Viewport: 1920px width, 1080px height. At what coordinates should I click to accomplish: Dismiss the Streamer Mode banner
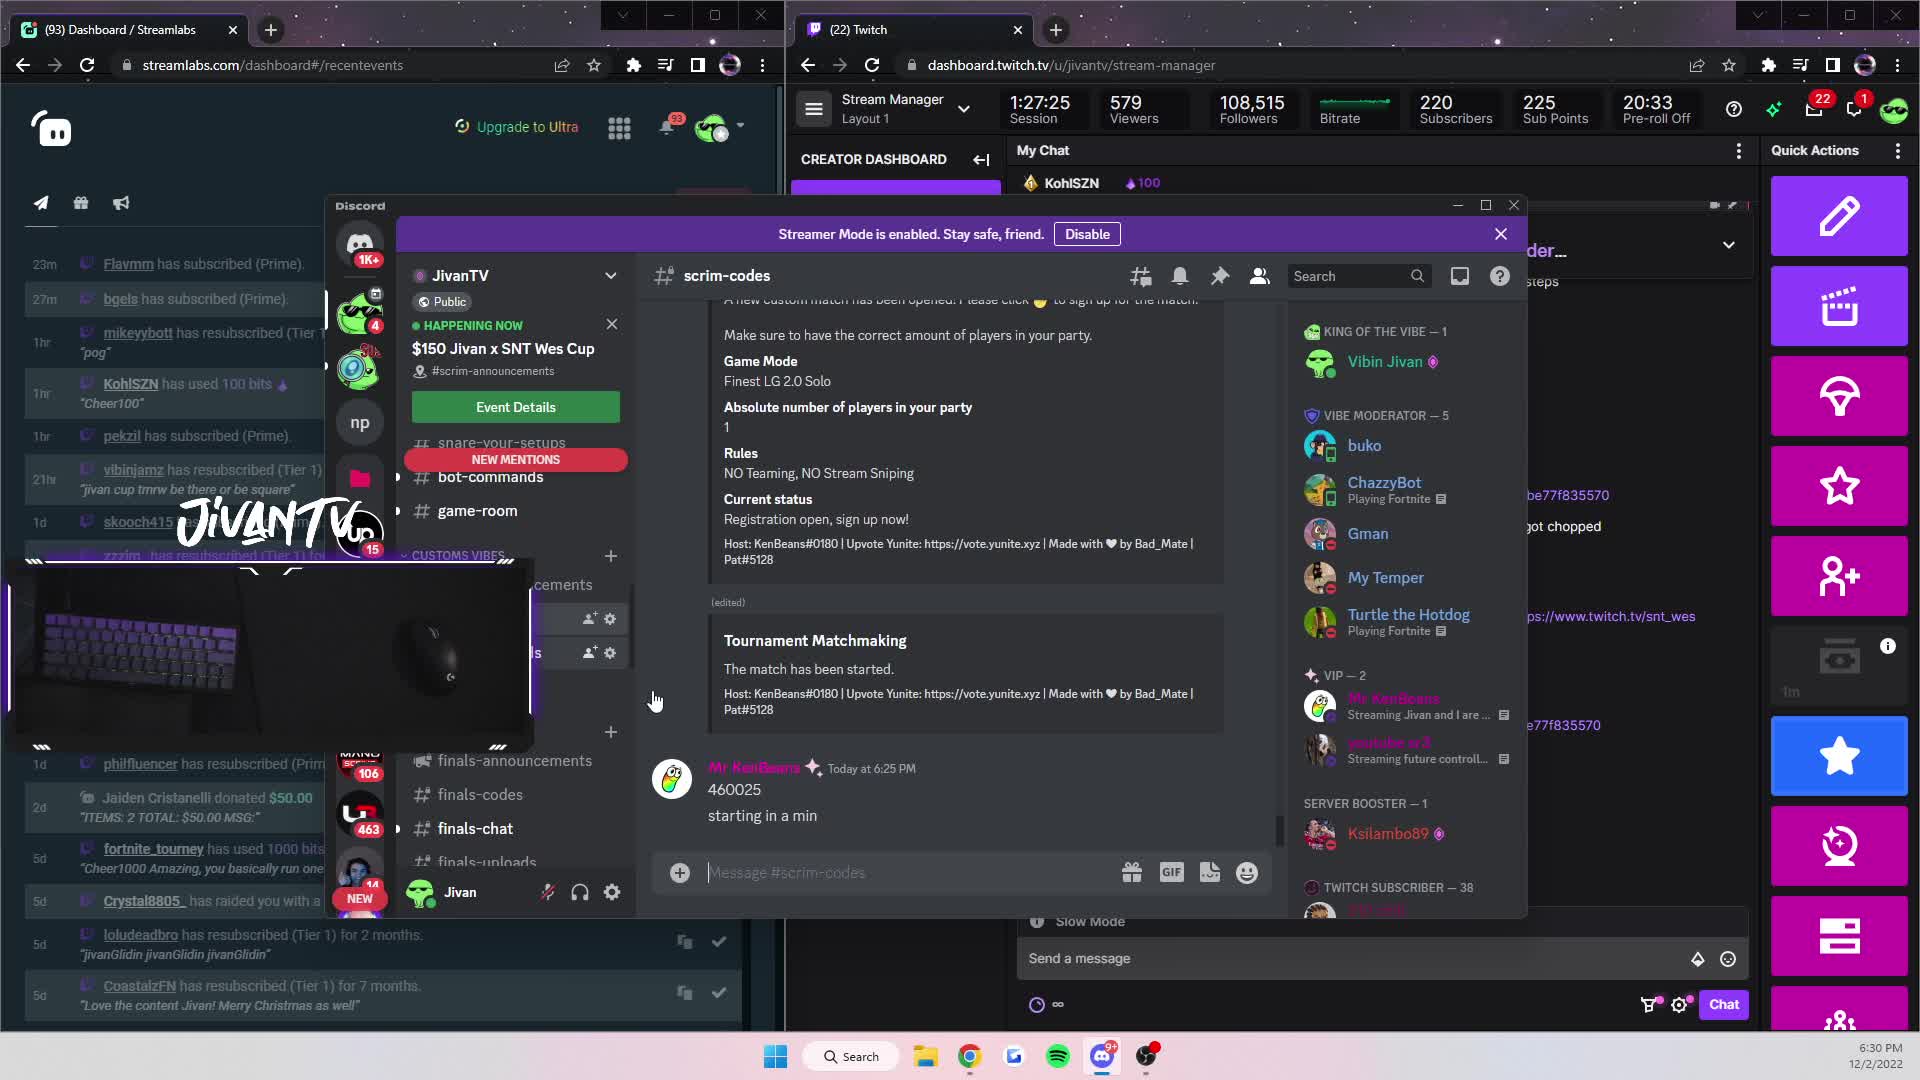click(x=1501, y=234)
